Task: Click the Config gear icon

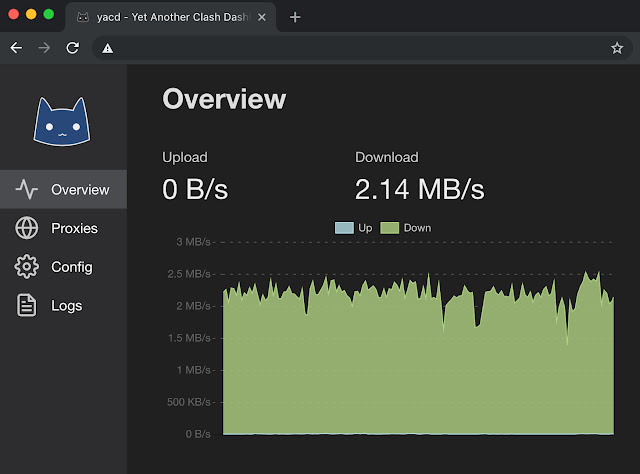Action: (x=27, y=267)
